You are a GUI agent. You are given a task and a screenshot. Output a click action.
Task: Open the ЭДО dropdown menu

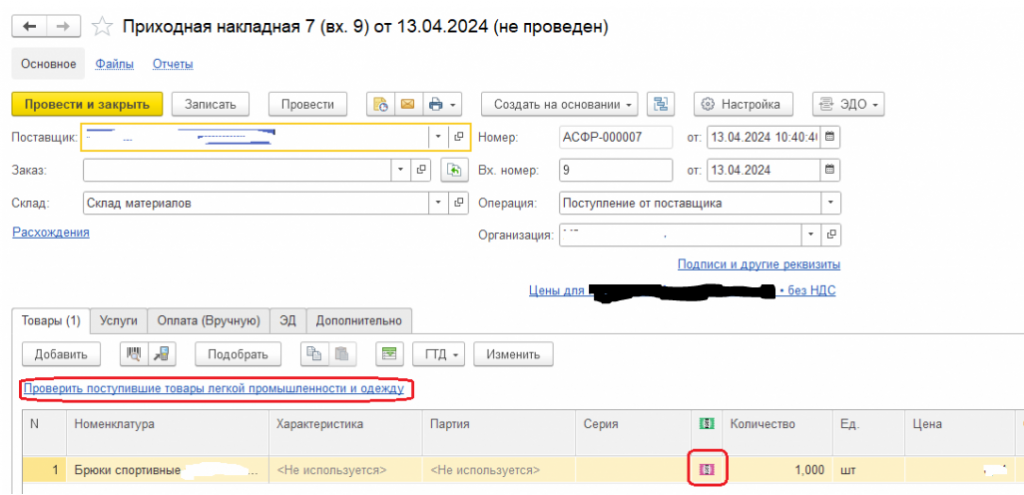pyautogui.click(x=848, y=104)
